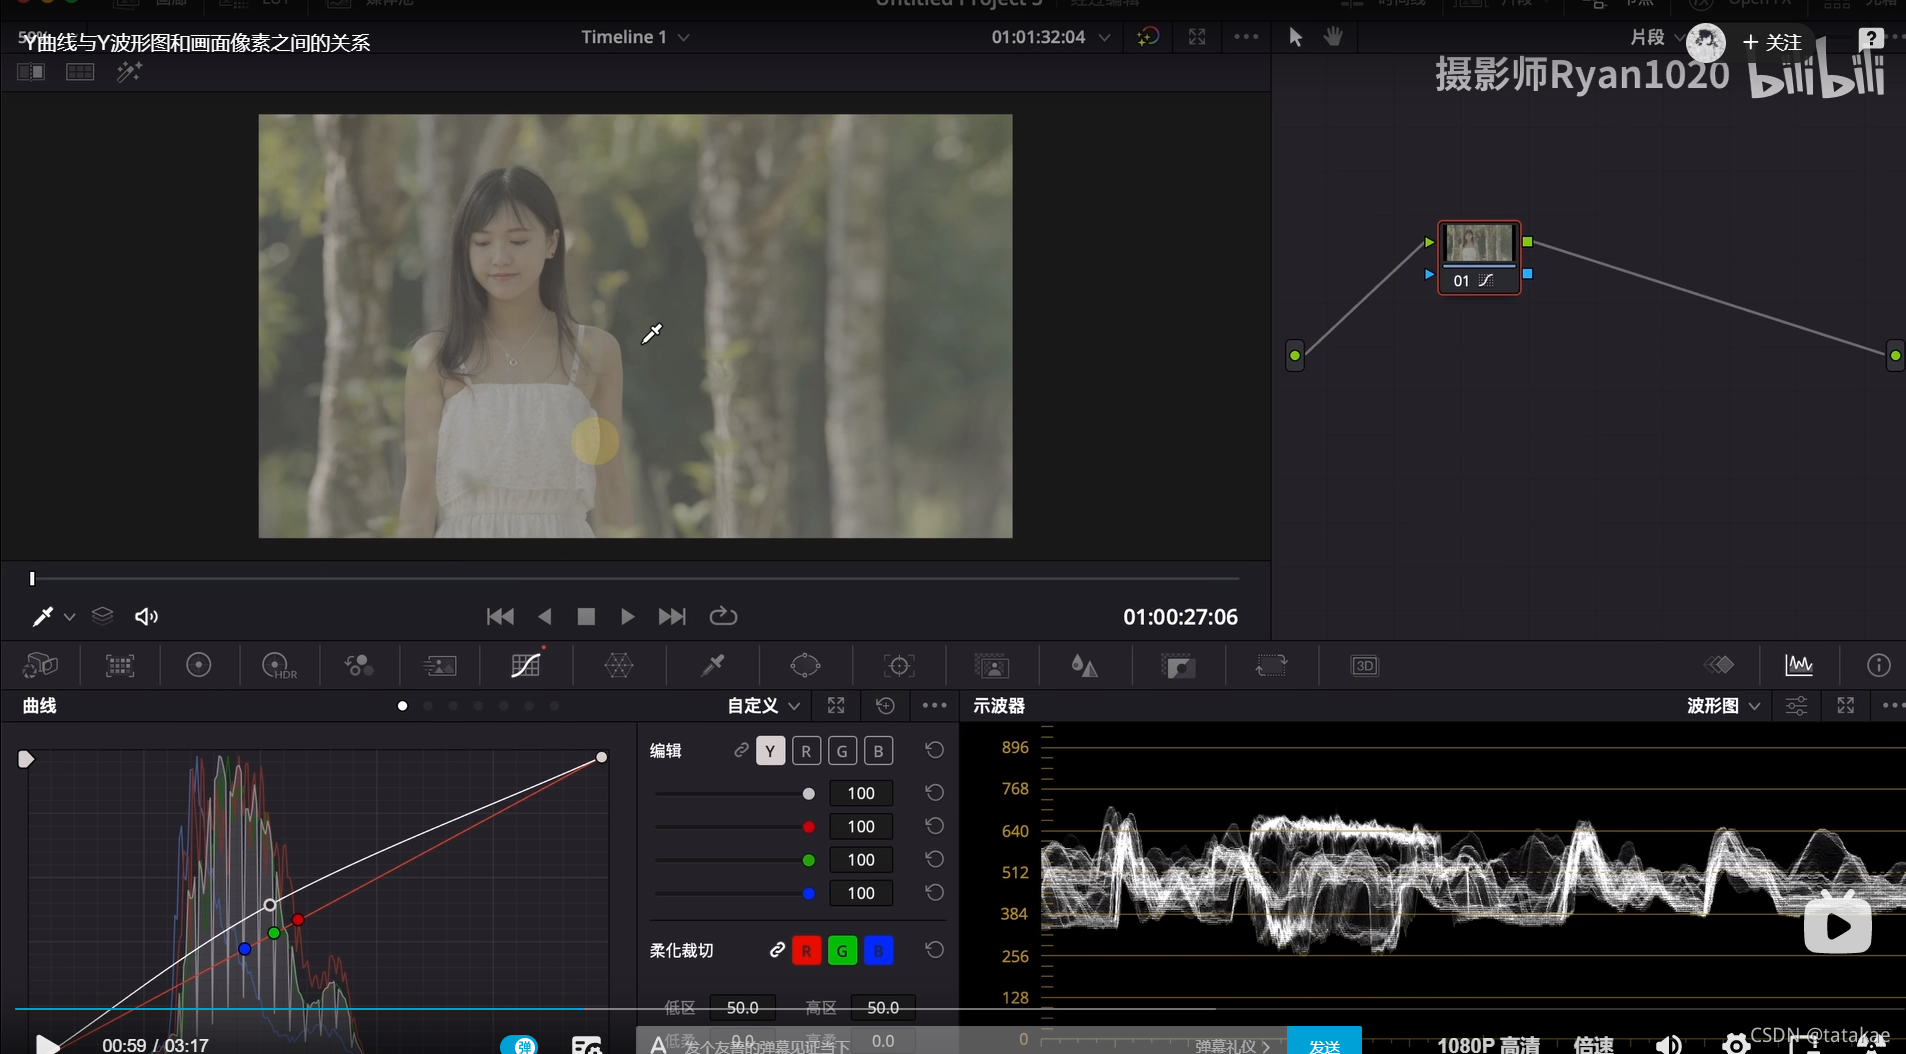
Task: Open the Magic Mask palette
Action: coord(991,665)
